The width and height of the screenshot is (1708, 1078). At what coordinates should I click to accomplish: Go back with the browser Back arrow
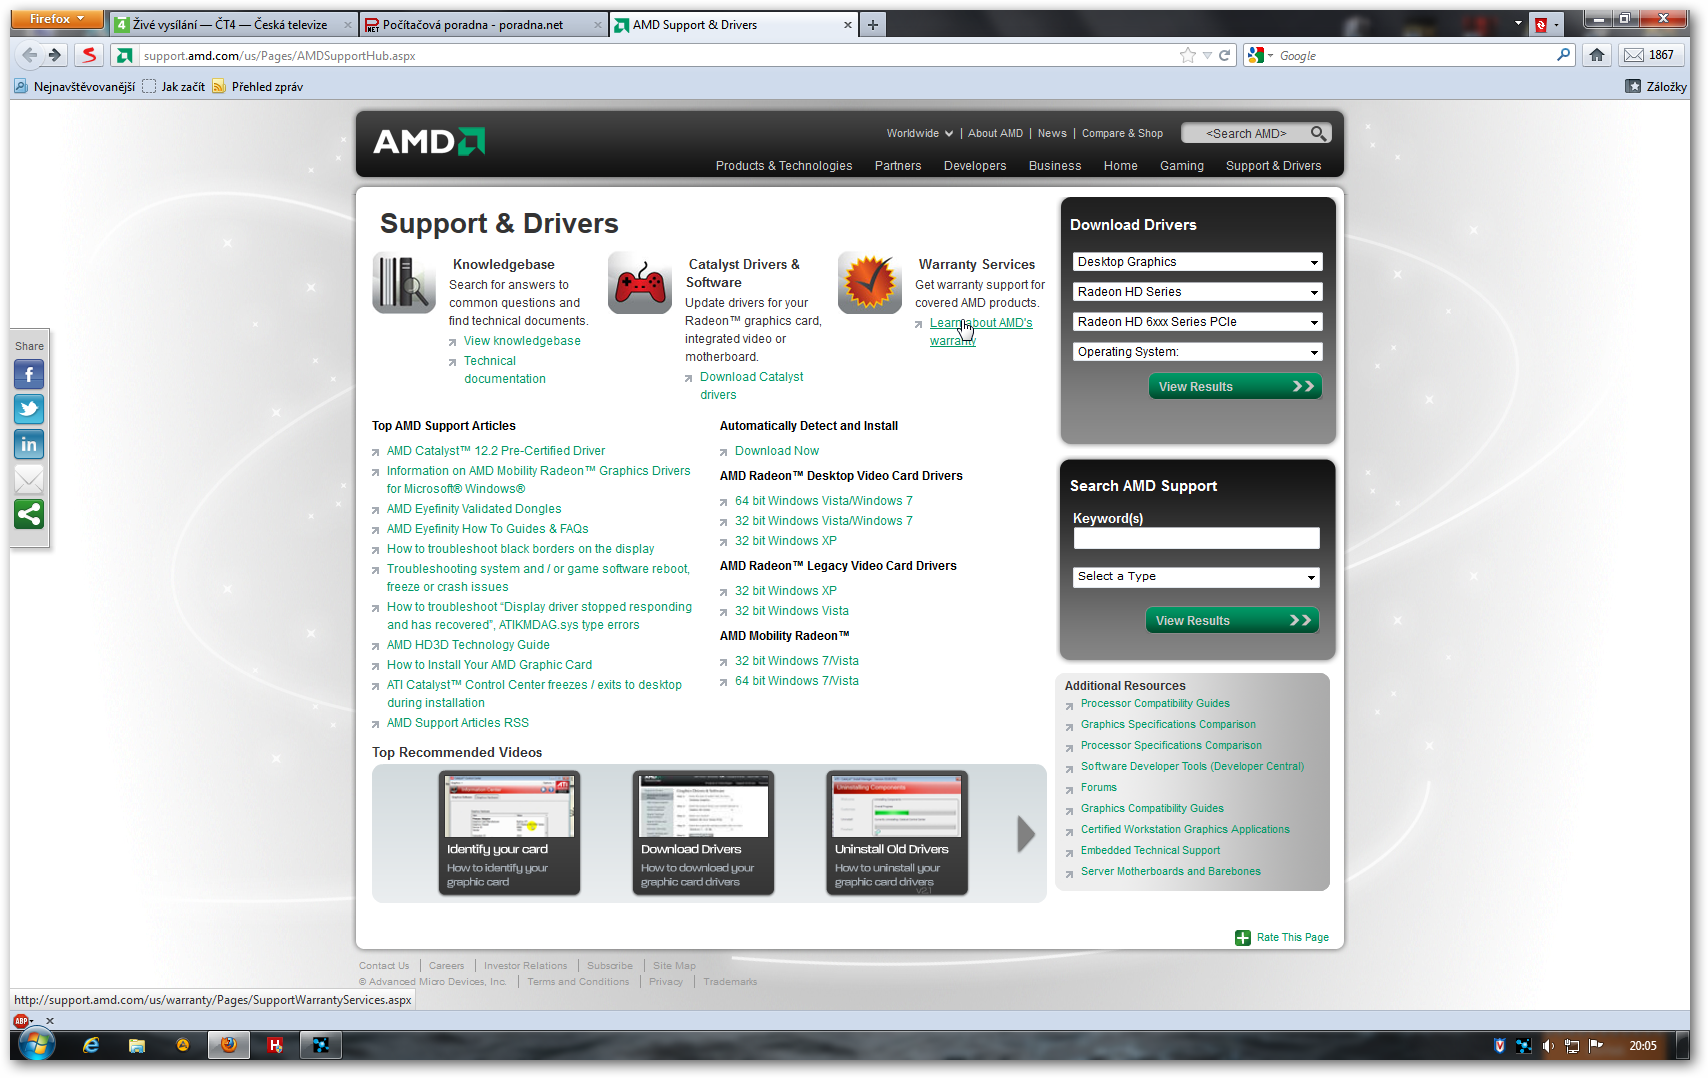pyautogui.click(x=29, y=55)
